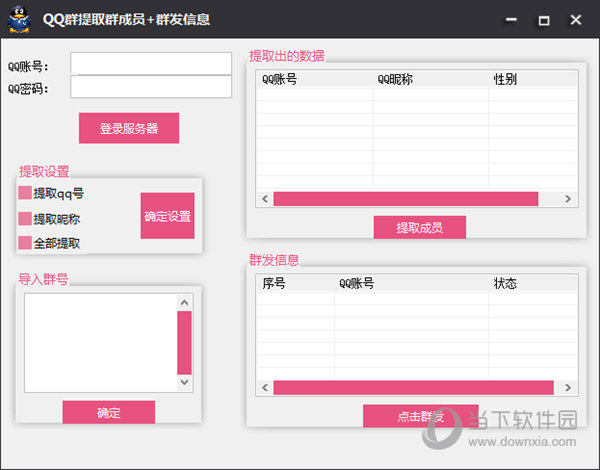The width and height of the screenshot is (600, 470).
Task: Click the QQ账号 column header in 提取出的数据
Action: pyautogui.click(x=315, y=80)
